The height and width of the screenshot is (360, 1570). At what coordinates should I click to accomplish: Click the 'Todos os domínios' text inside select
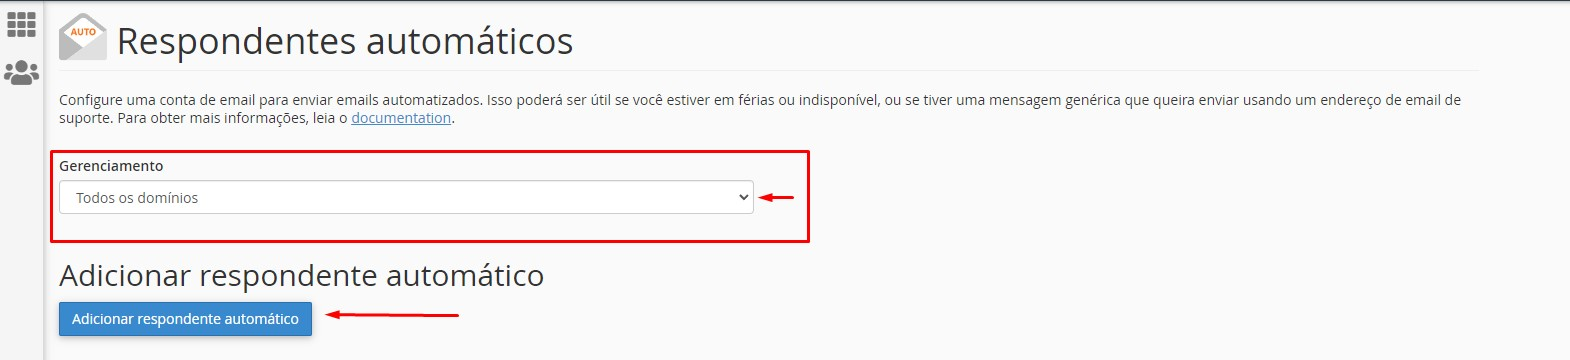(137, 198)
